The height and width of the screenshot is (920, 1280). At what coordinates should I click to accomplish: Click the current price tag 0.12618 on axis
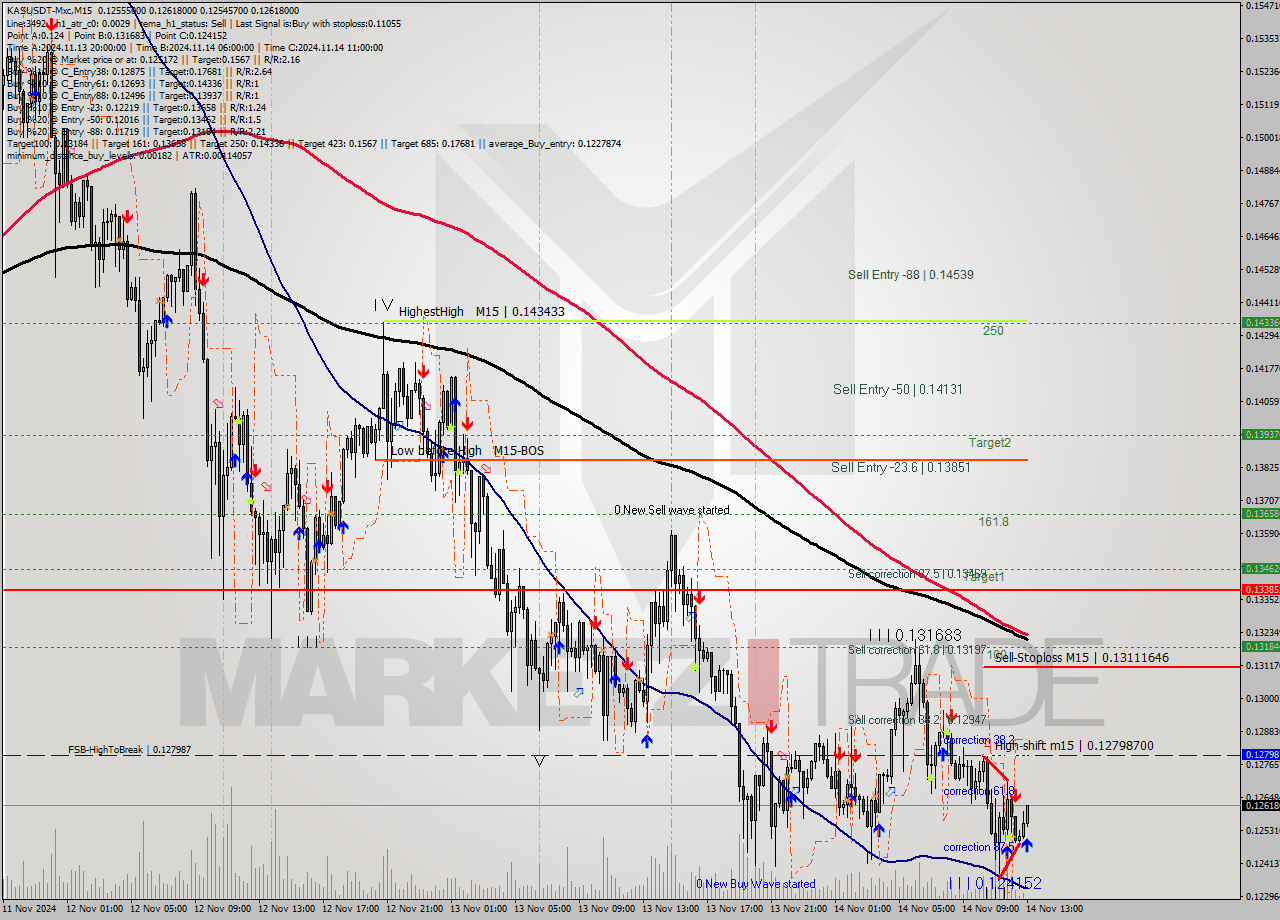1260,805
